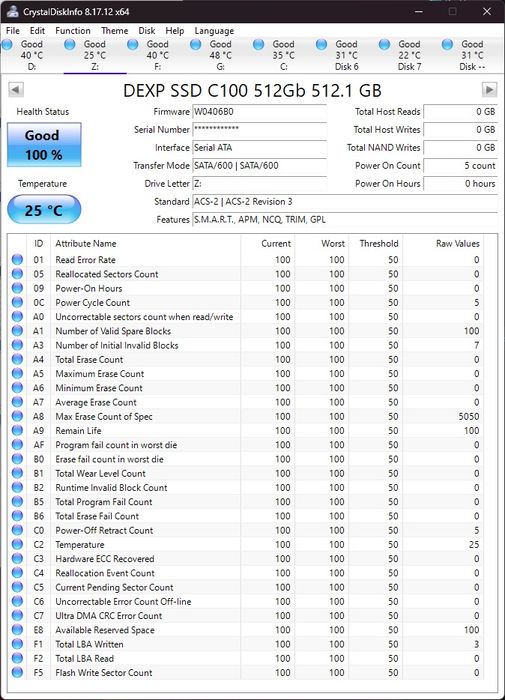Click the 25 °C temperature button
The width and height of the screenshot is (505, 700).
click(44, 209)
